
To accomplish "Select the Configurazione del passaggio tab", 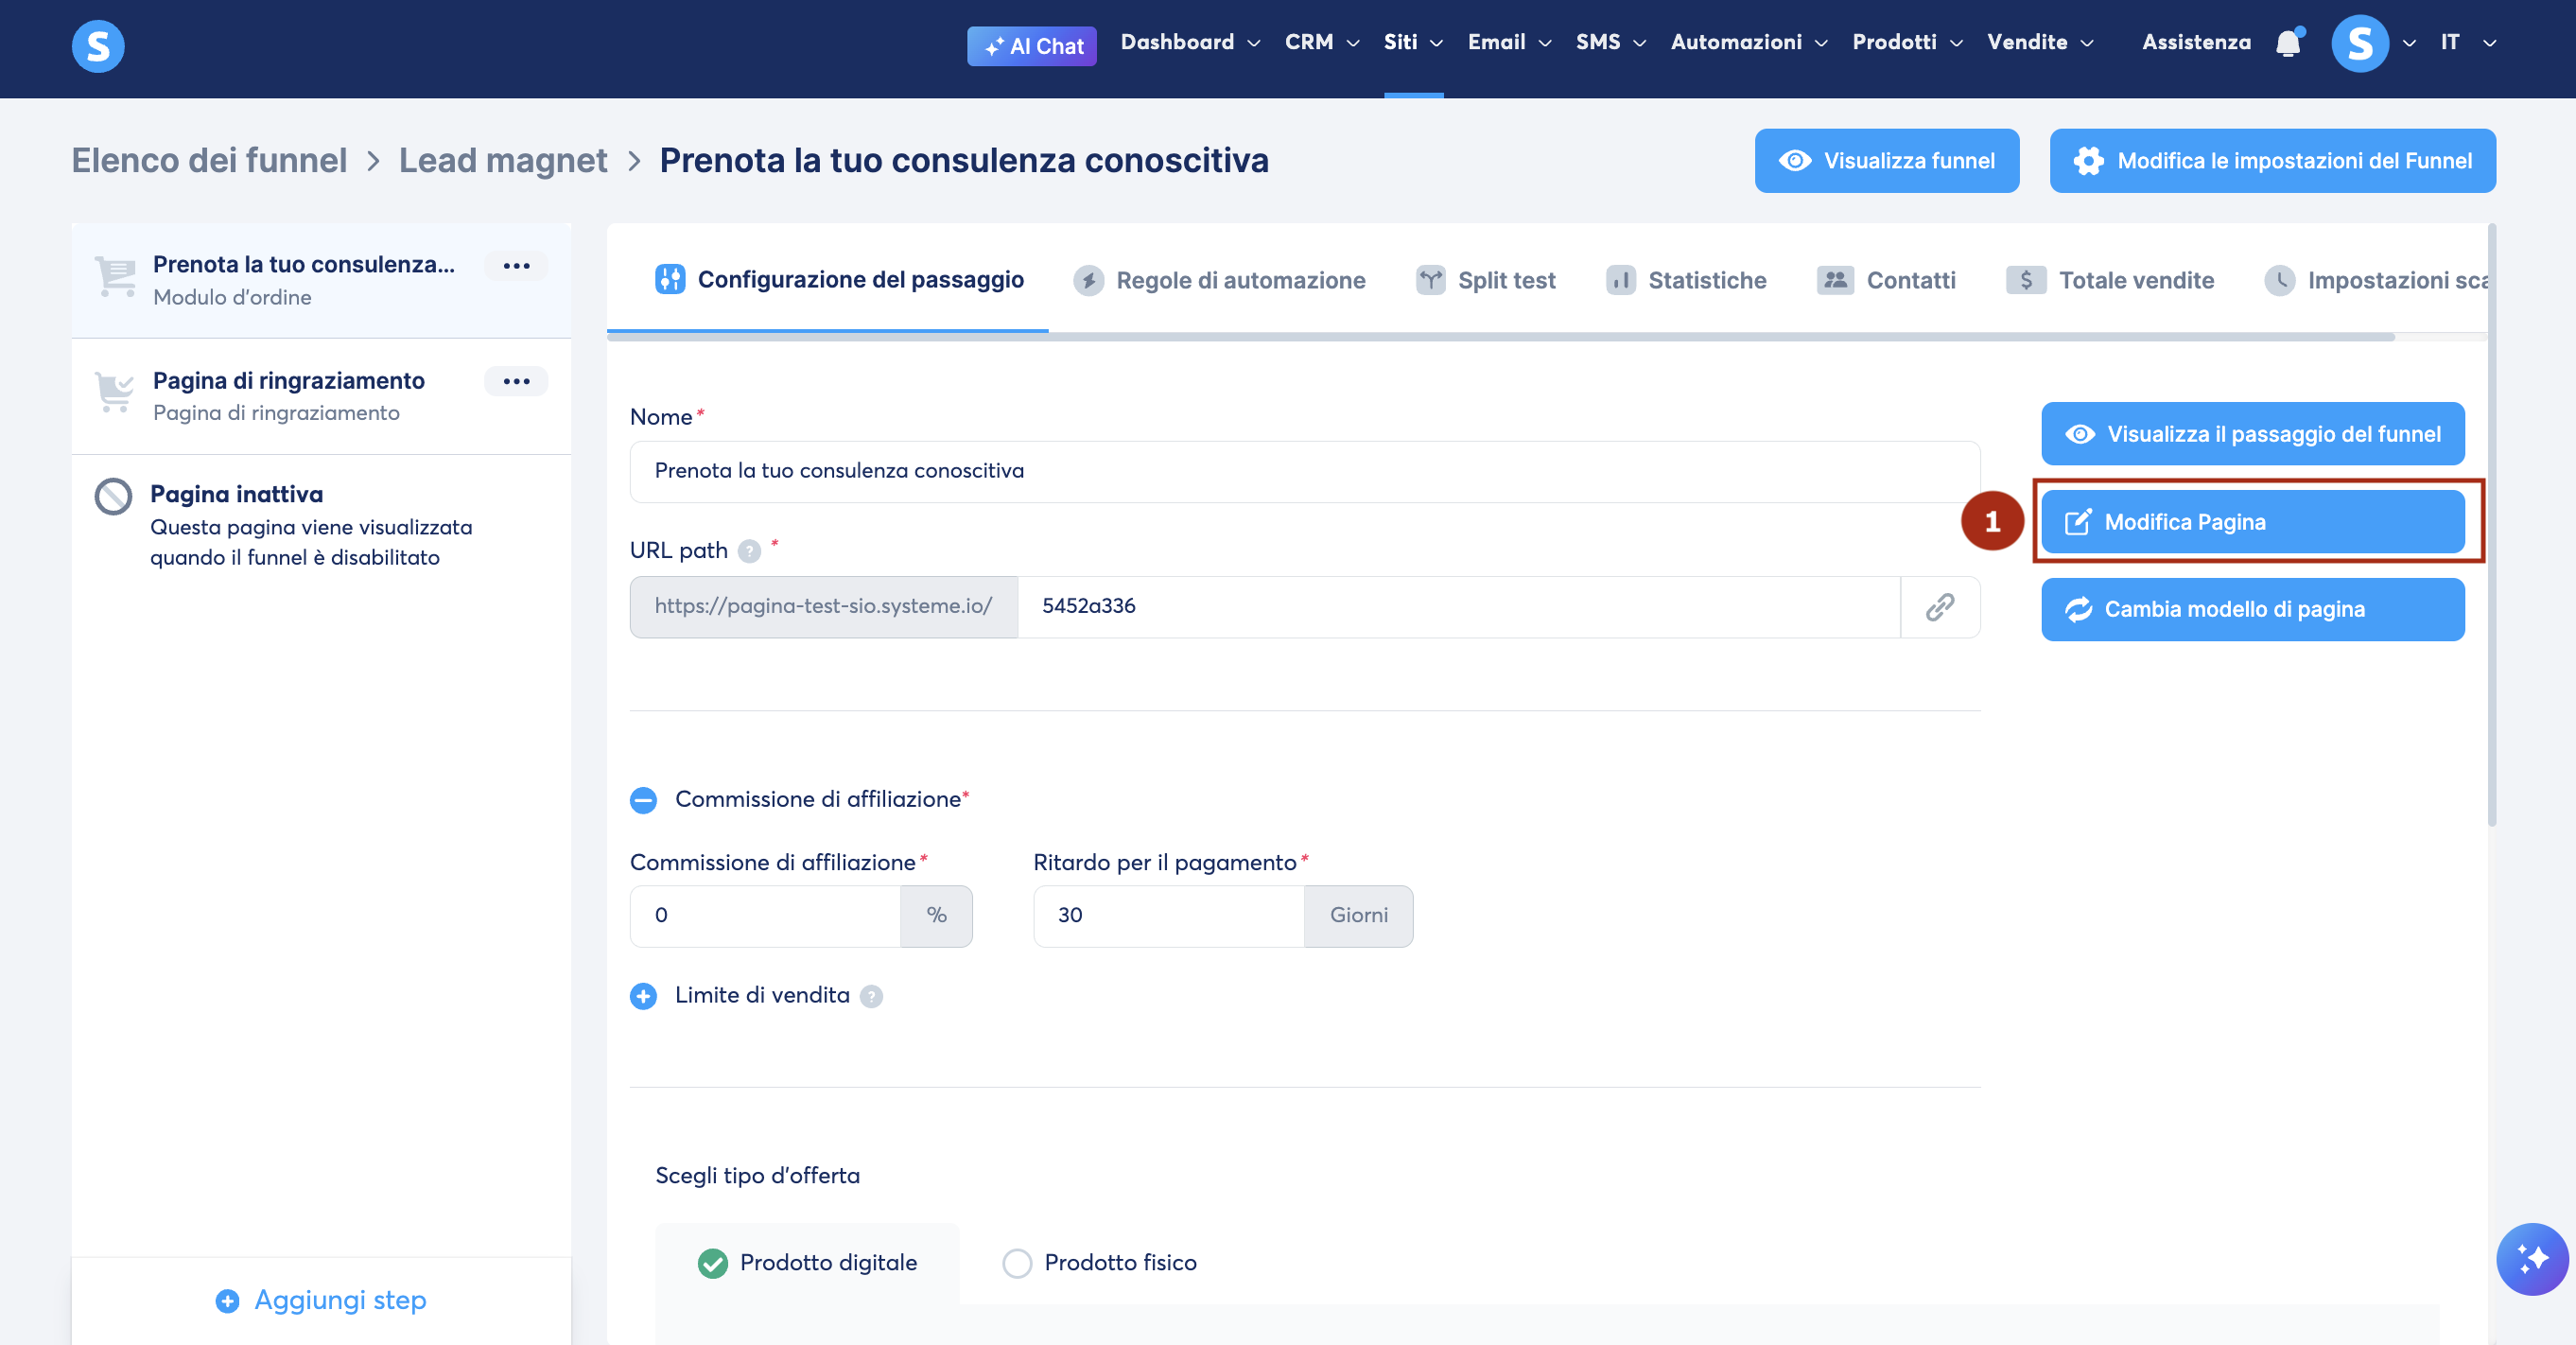I will coord(839,280).
